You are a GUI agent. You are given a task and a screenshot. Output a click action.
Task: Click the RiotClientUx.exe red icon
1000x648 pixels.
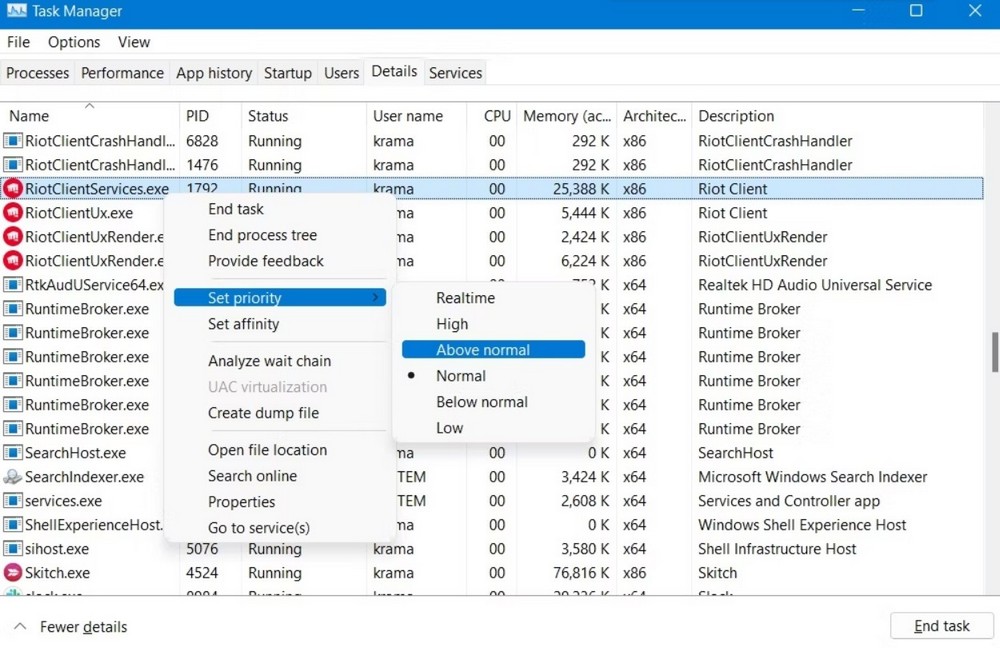click(13, 213)
